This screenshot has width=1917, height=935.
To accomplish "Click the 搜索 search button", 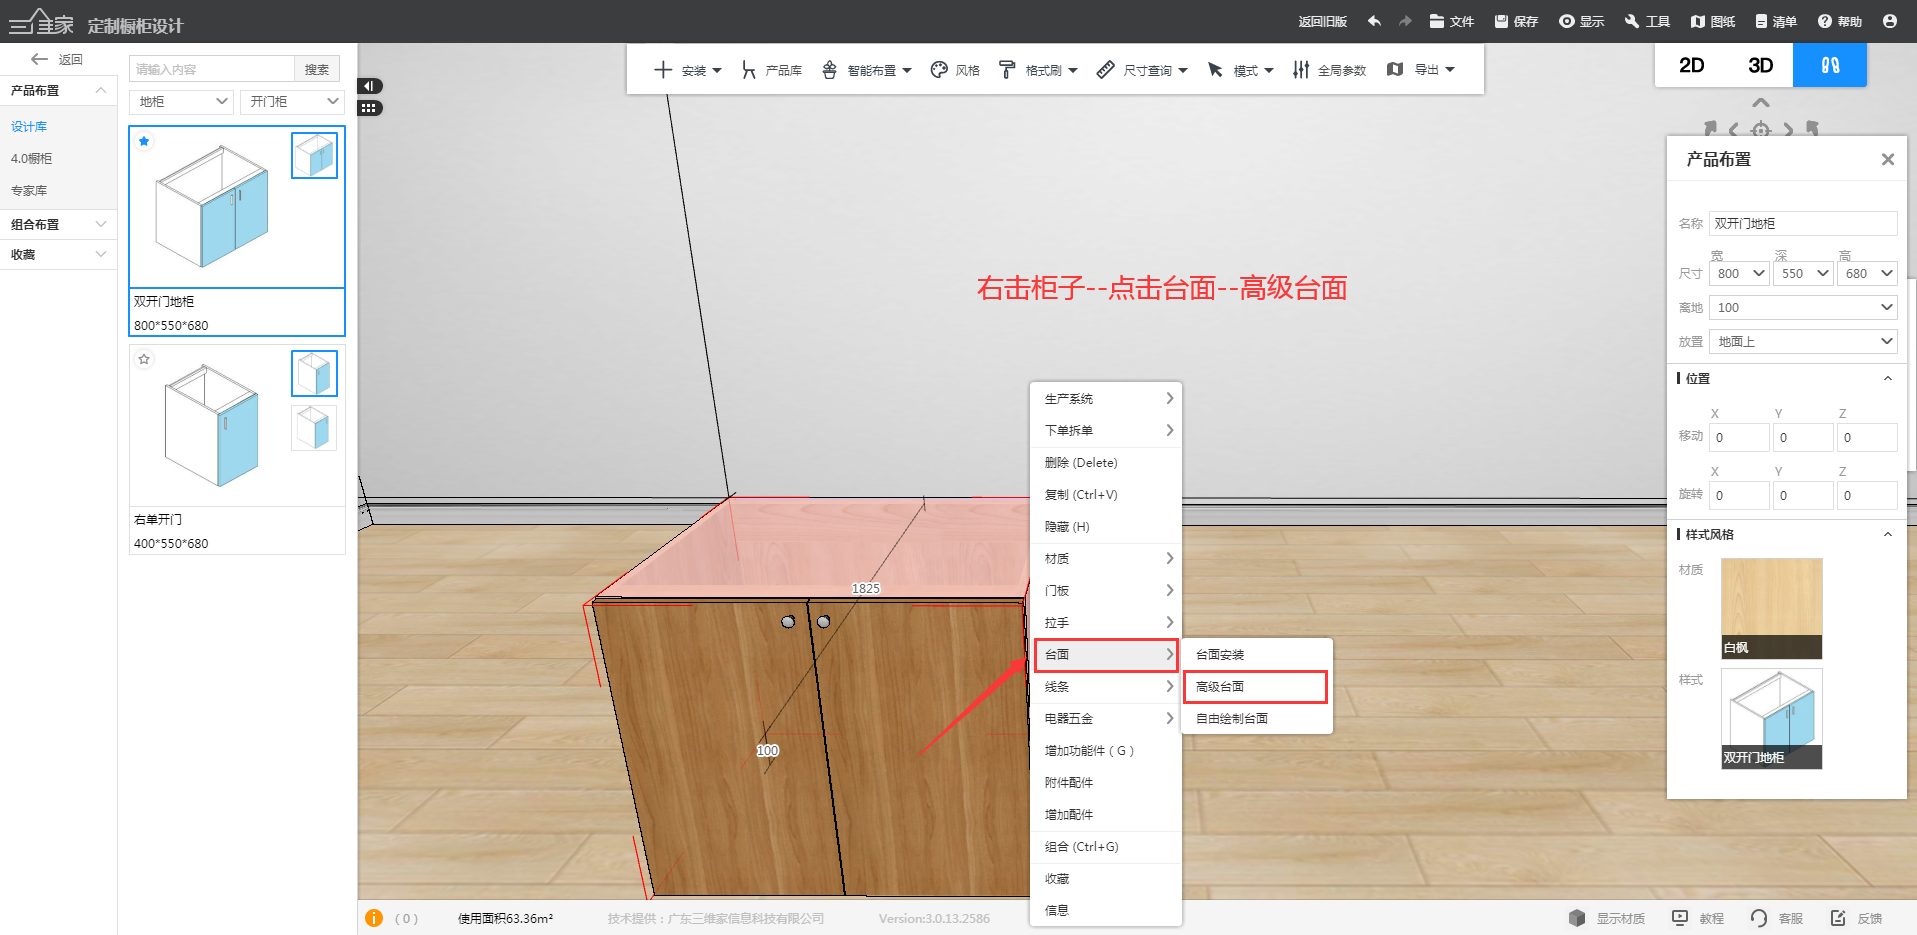I will [317, 69].
